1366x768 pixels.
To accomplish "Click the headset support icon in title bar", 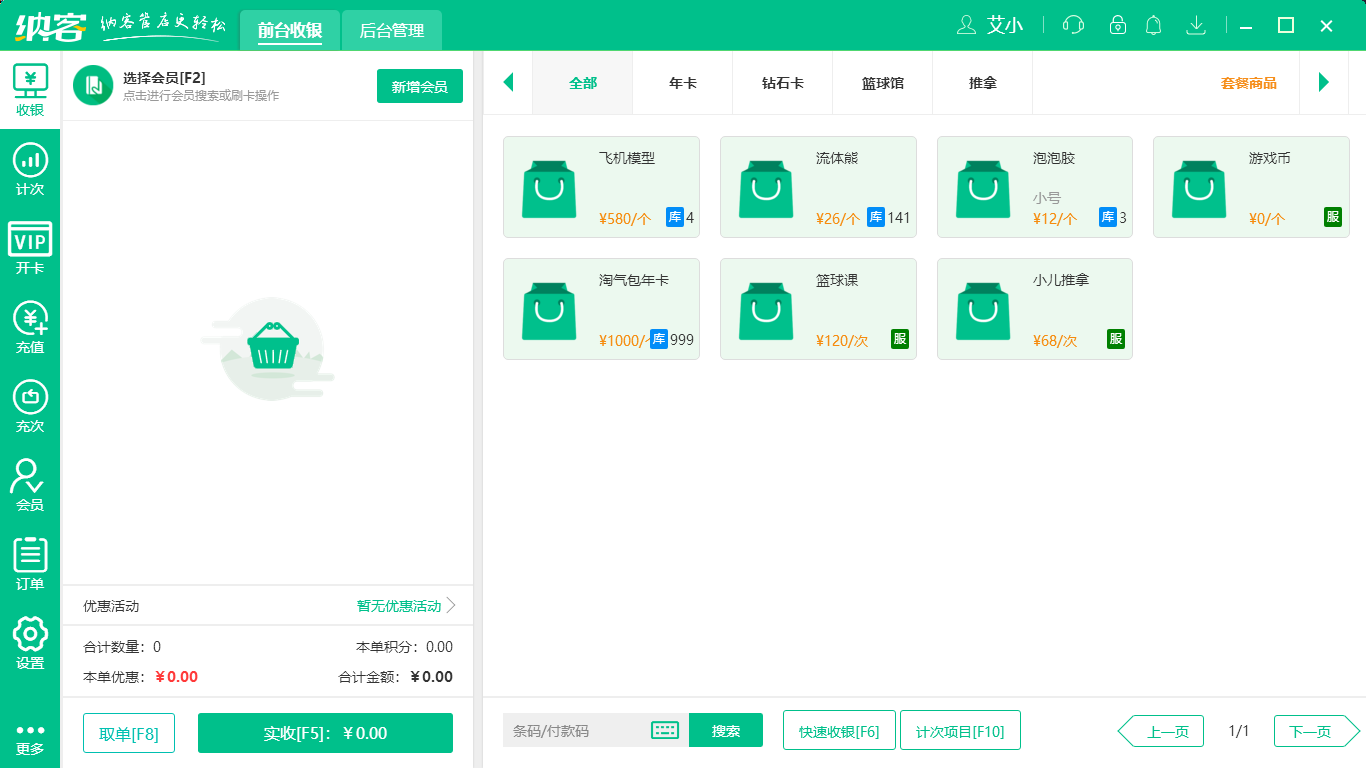I will click(1072, 25).
